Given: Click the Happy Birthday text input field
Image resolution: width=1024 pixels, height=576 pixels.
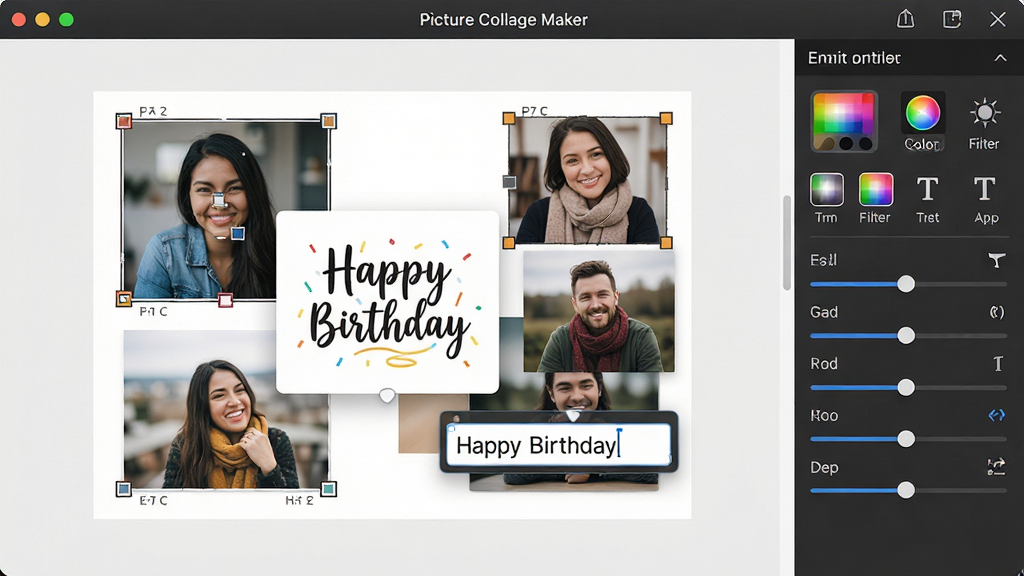Looking at the screenshot, I should coord(558,445).
